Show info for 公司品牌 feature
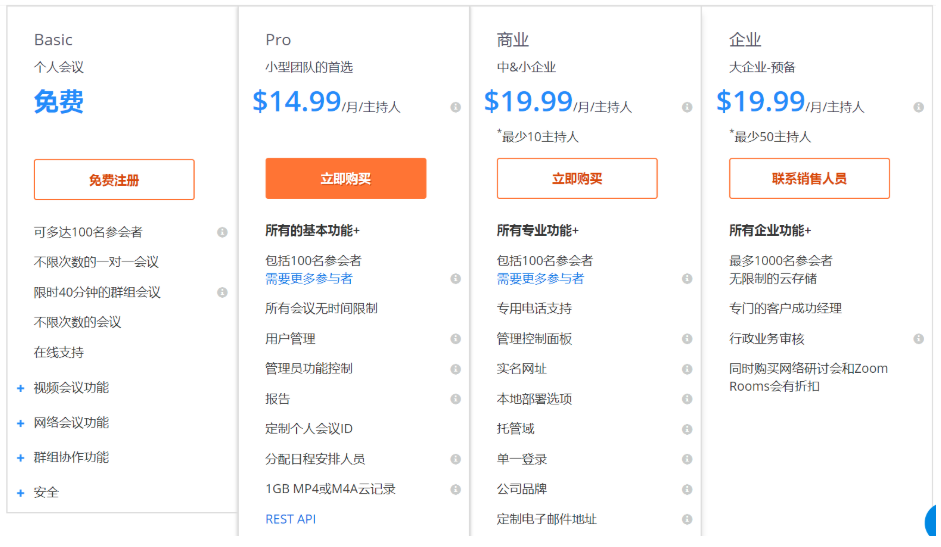The width and height of the screenshot is (941, 547). point(687,489)
